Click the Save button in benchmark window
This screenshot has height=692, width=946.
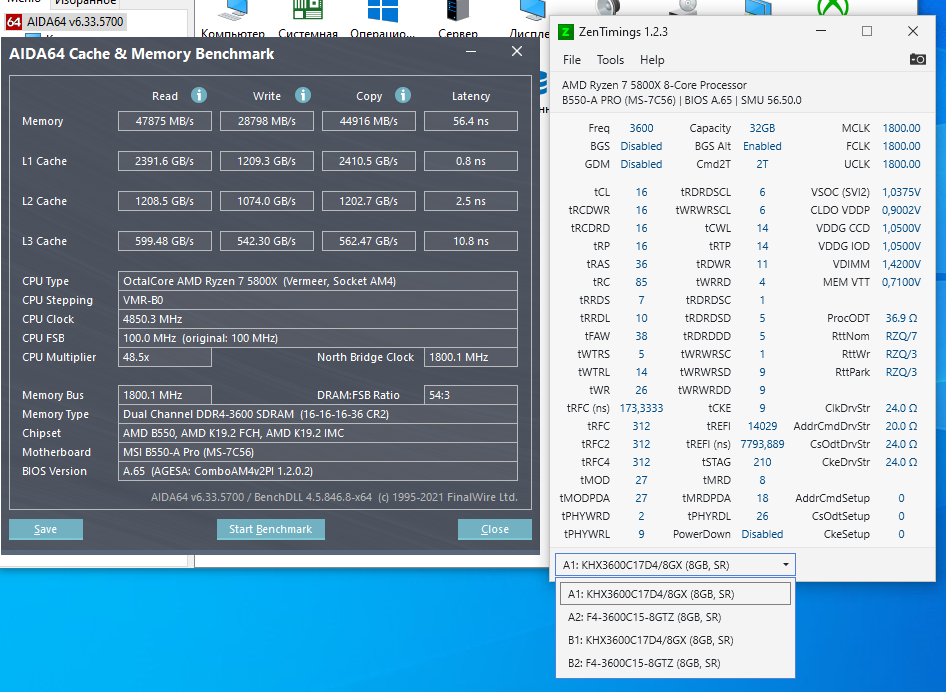pyautogui.click(x=46, y=529)
